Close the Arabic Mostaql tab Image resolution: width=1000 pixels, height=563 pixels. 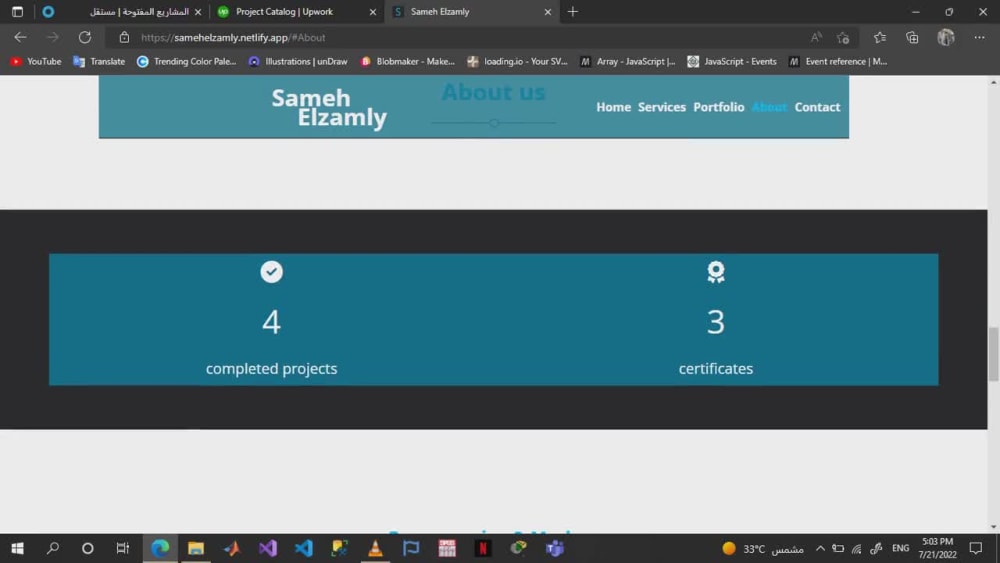198,12
